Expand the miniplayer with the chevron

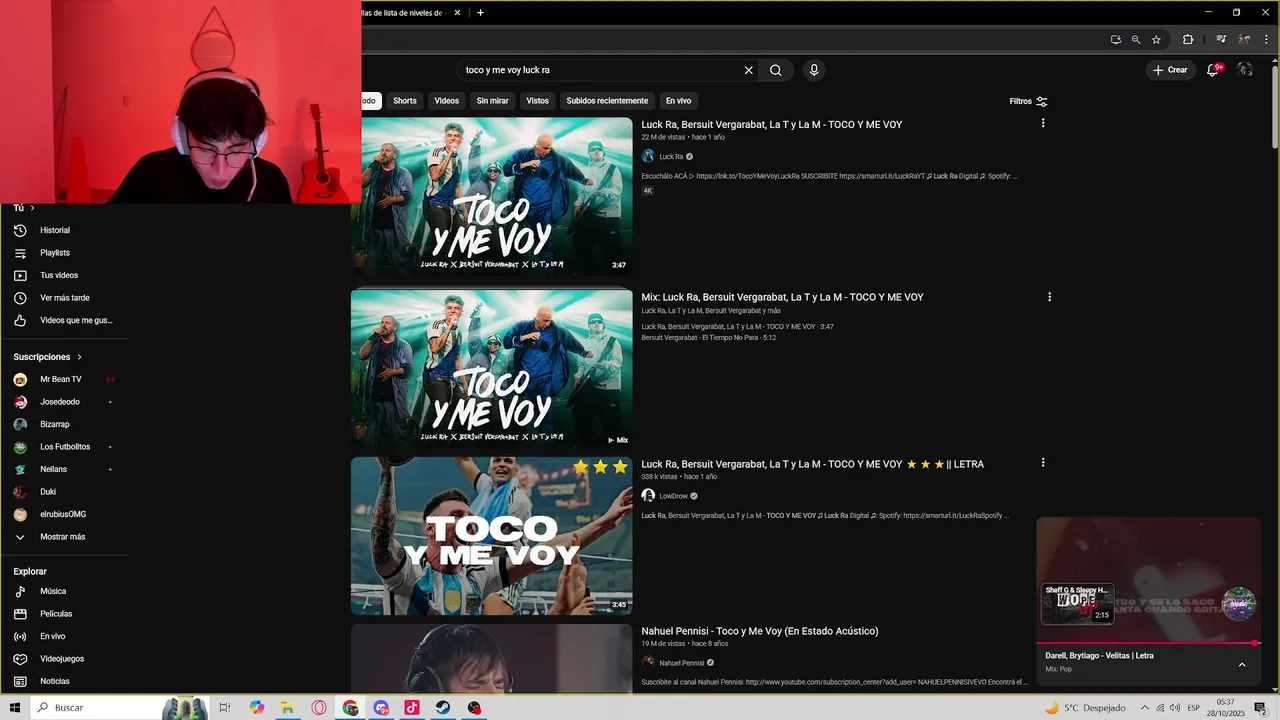1242,664
